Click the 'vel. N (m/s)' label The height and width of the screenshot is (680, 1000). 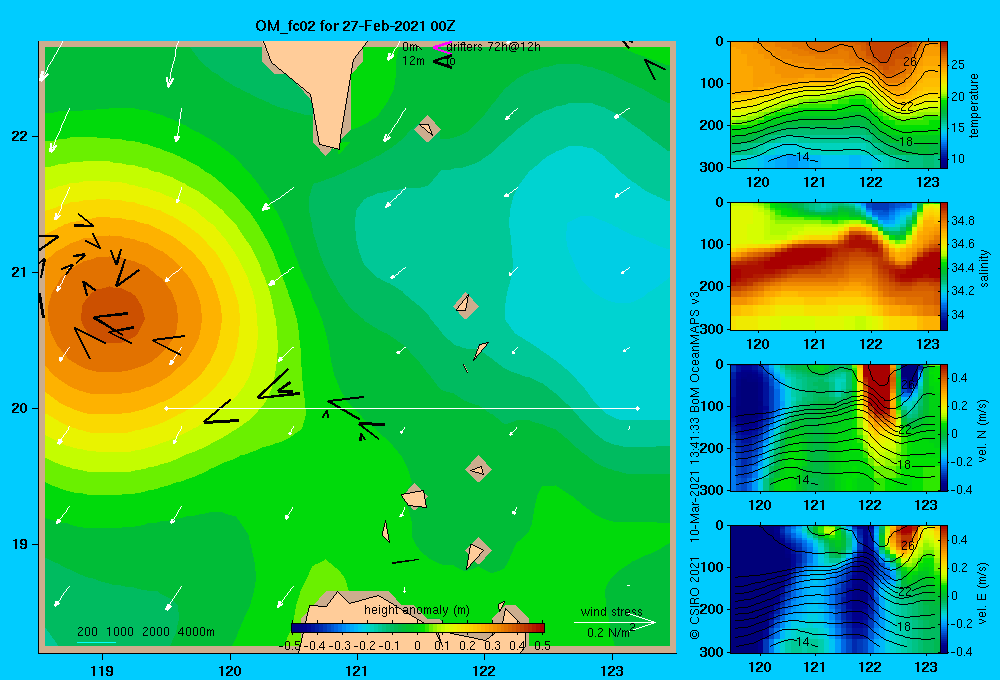pyautogui.click(x=983, y=431)
